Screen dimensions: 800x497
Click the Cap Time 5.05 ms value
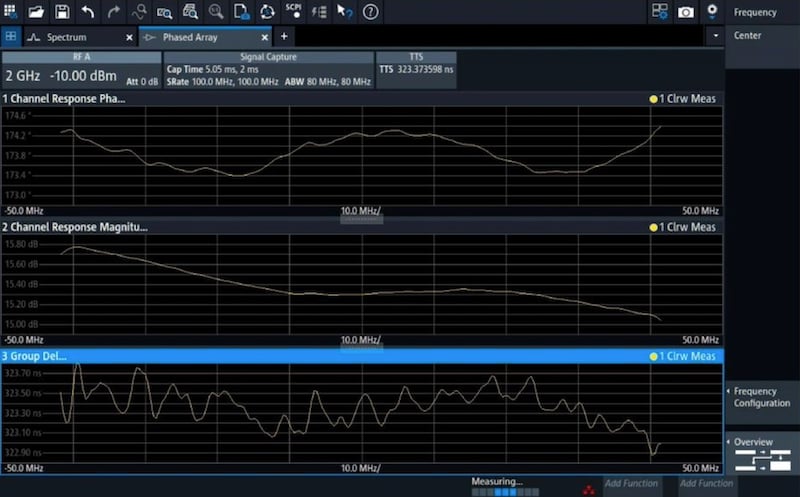coord(213,69)
